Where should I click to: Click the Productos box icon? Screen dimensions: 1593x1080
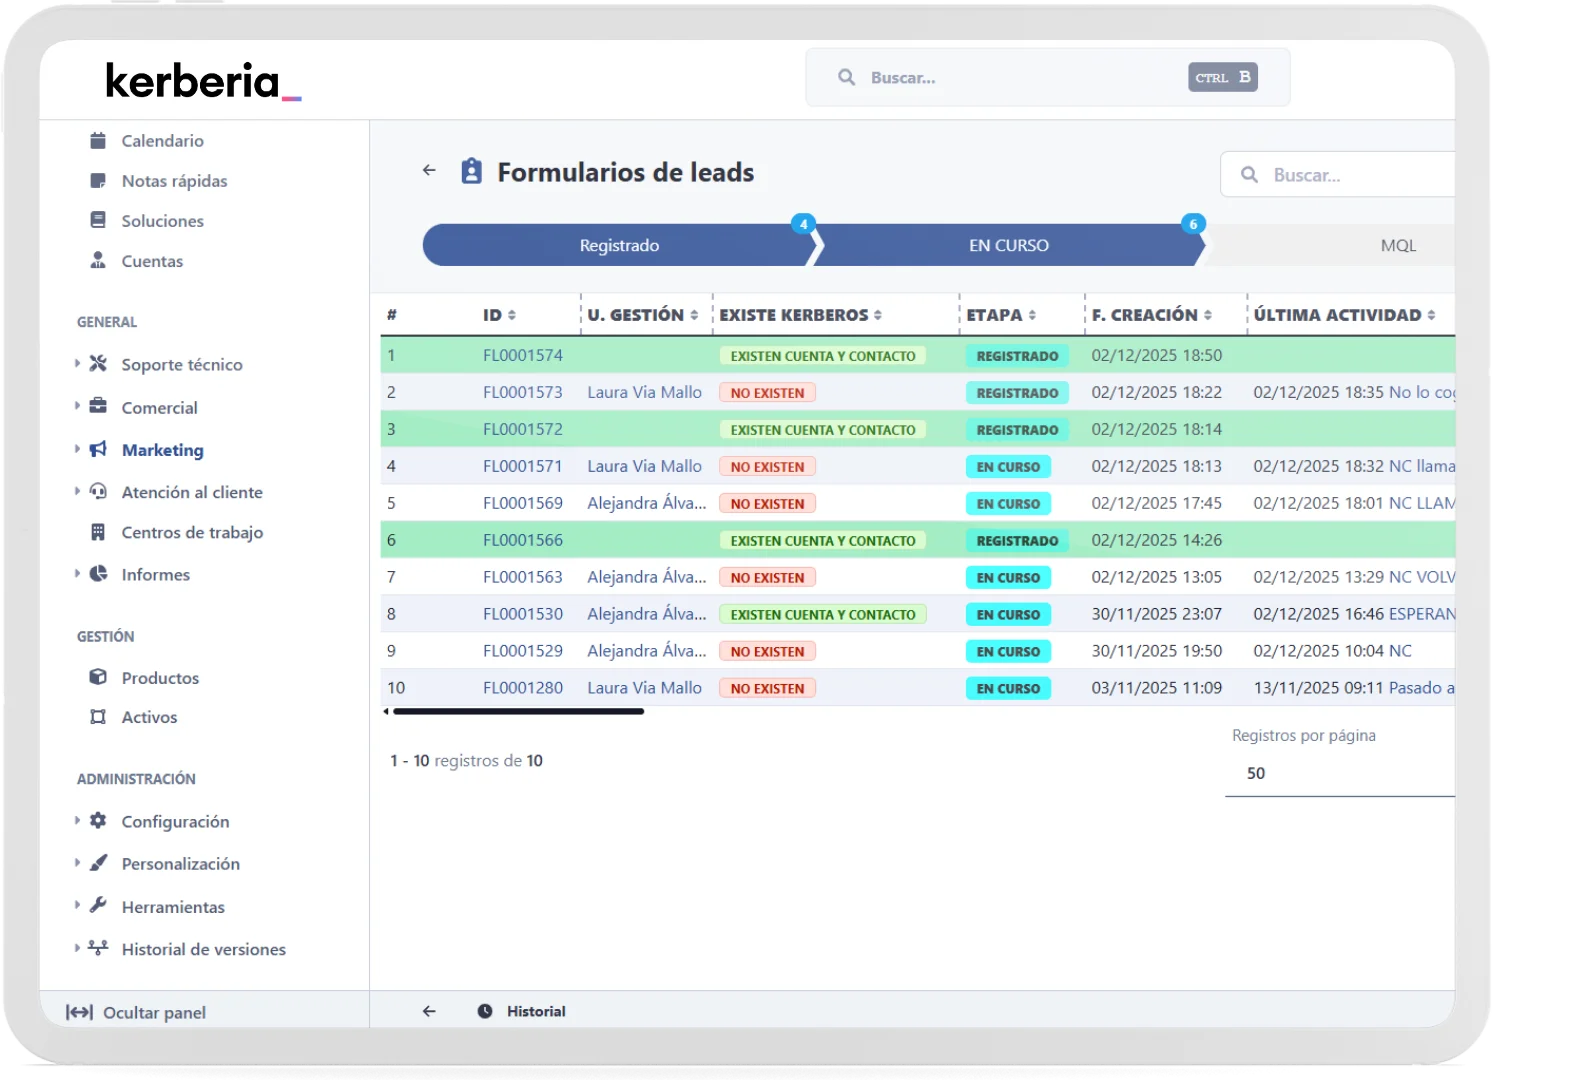click(x=98, y=677)
